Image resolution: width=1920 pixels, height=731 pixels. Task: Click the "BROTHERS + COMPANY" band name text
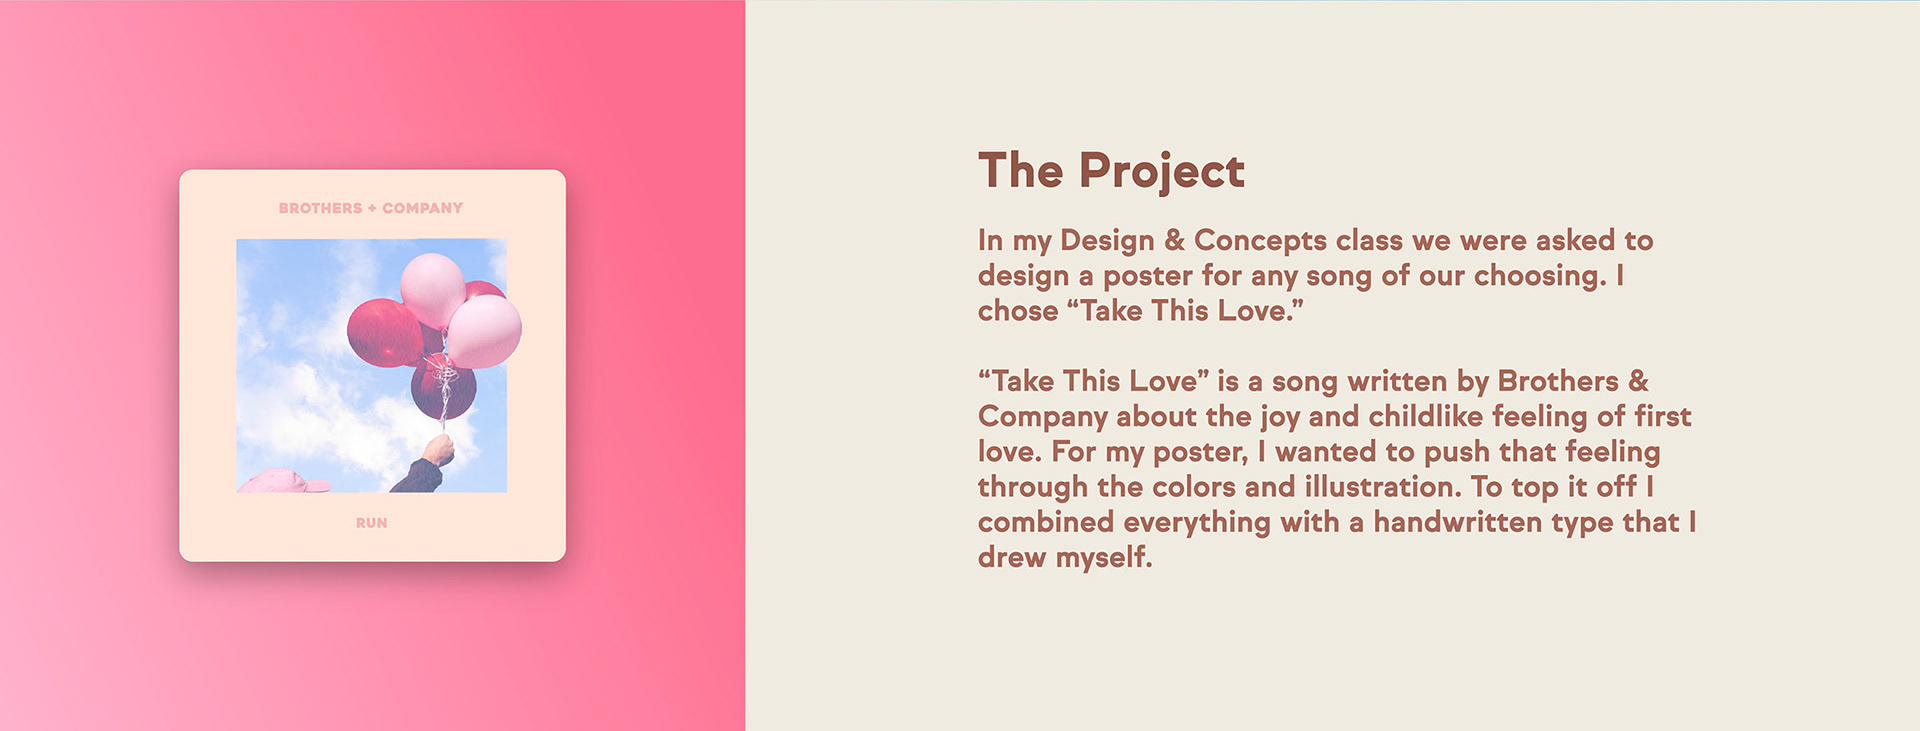point(371,208)
